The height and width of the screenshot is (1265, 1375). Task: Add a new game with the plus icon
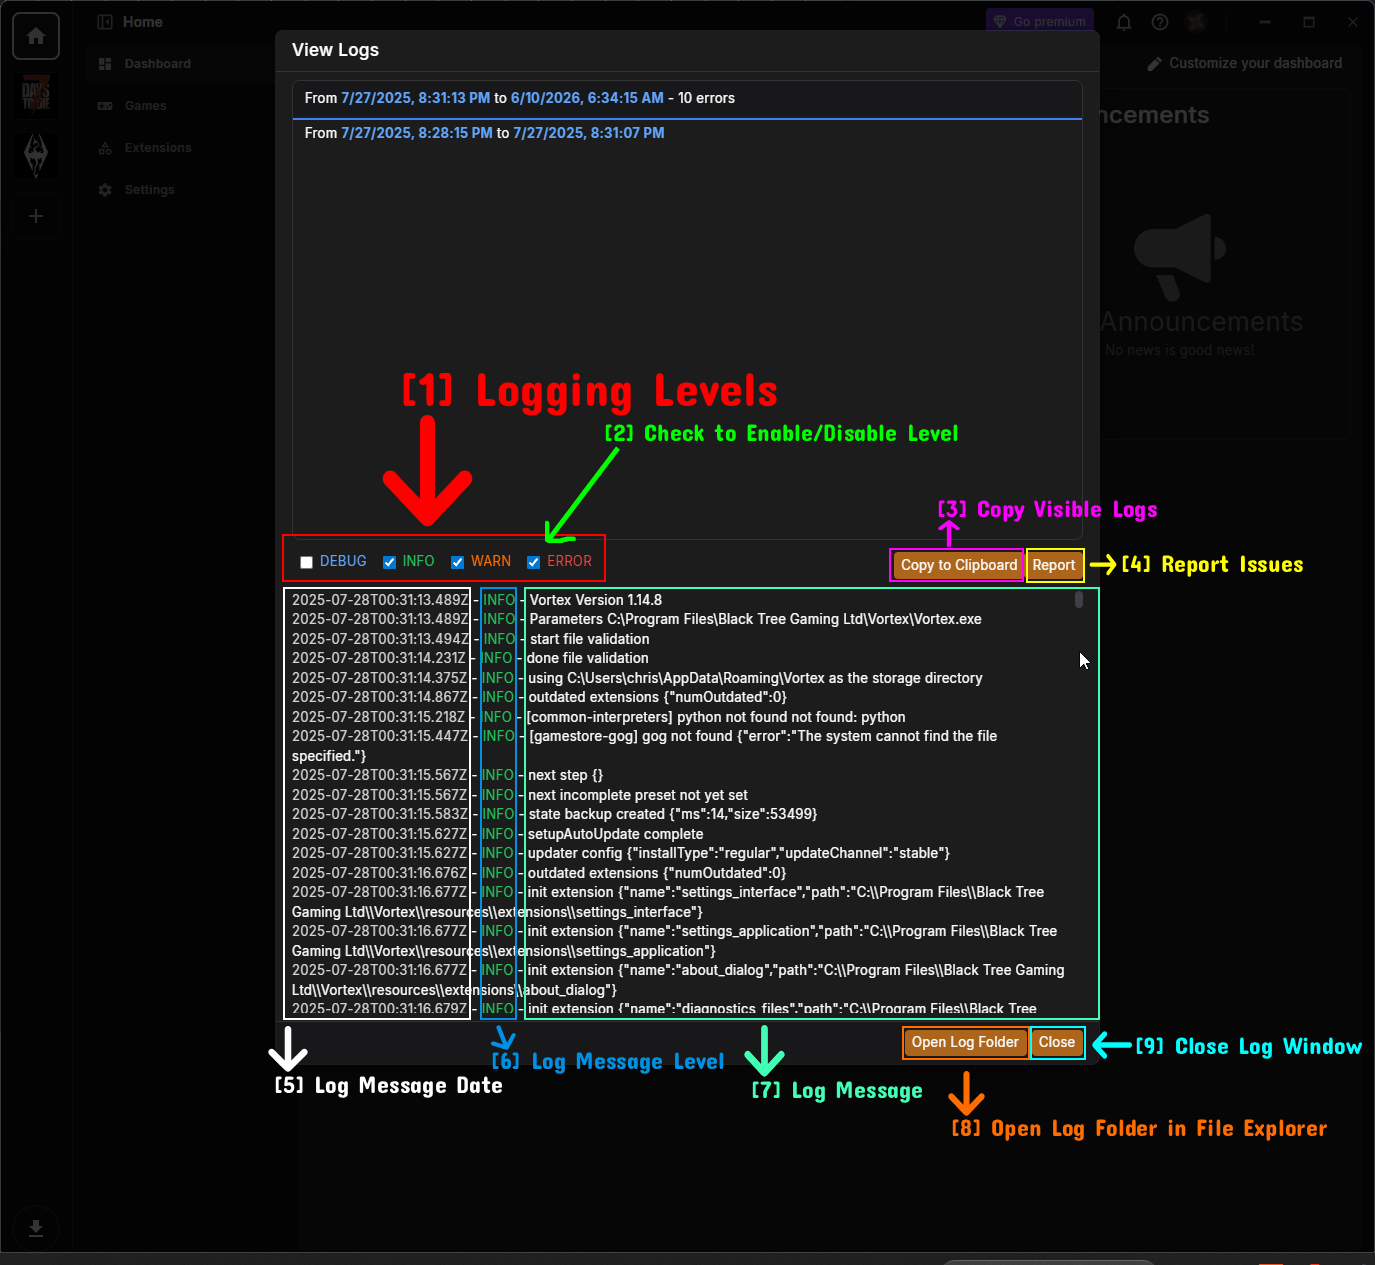36,216
